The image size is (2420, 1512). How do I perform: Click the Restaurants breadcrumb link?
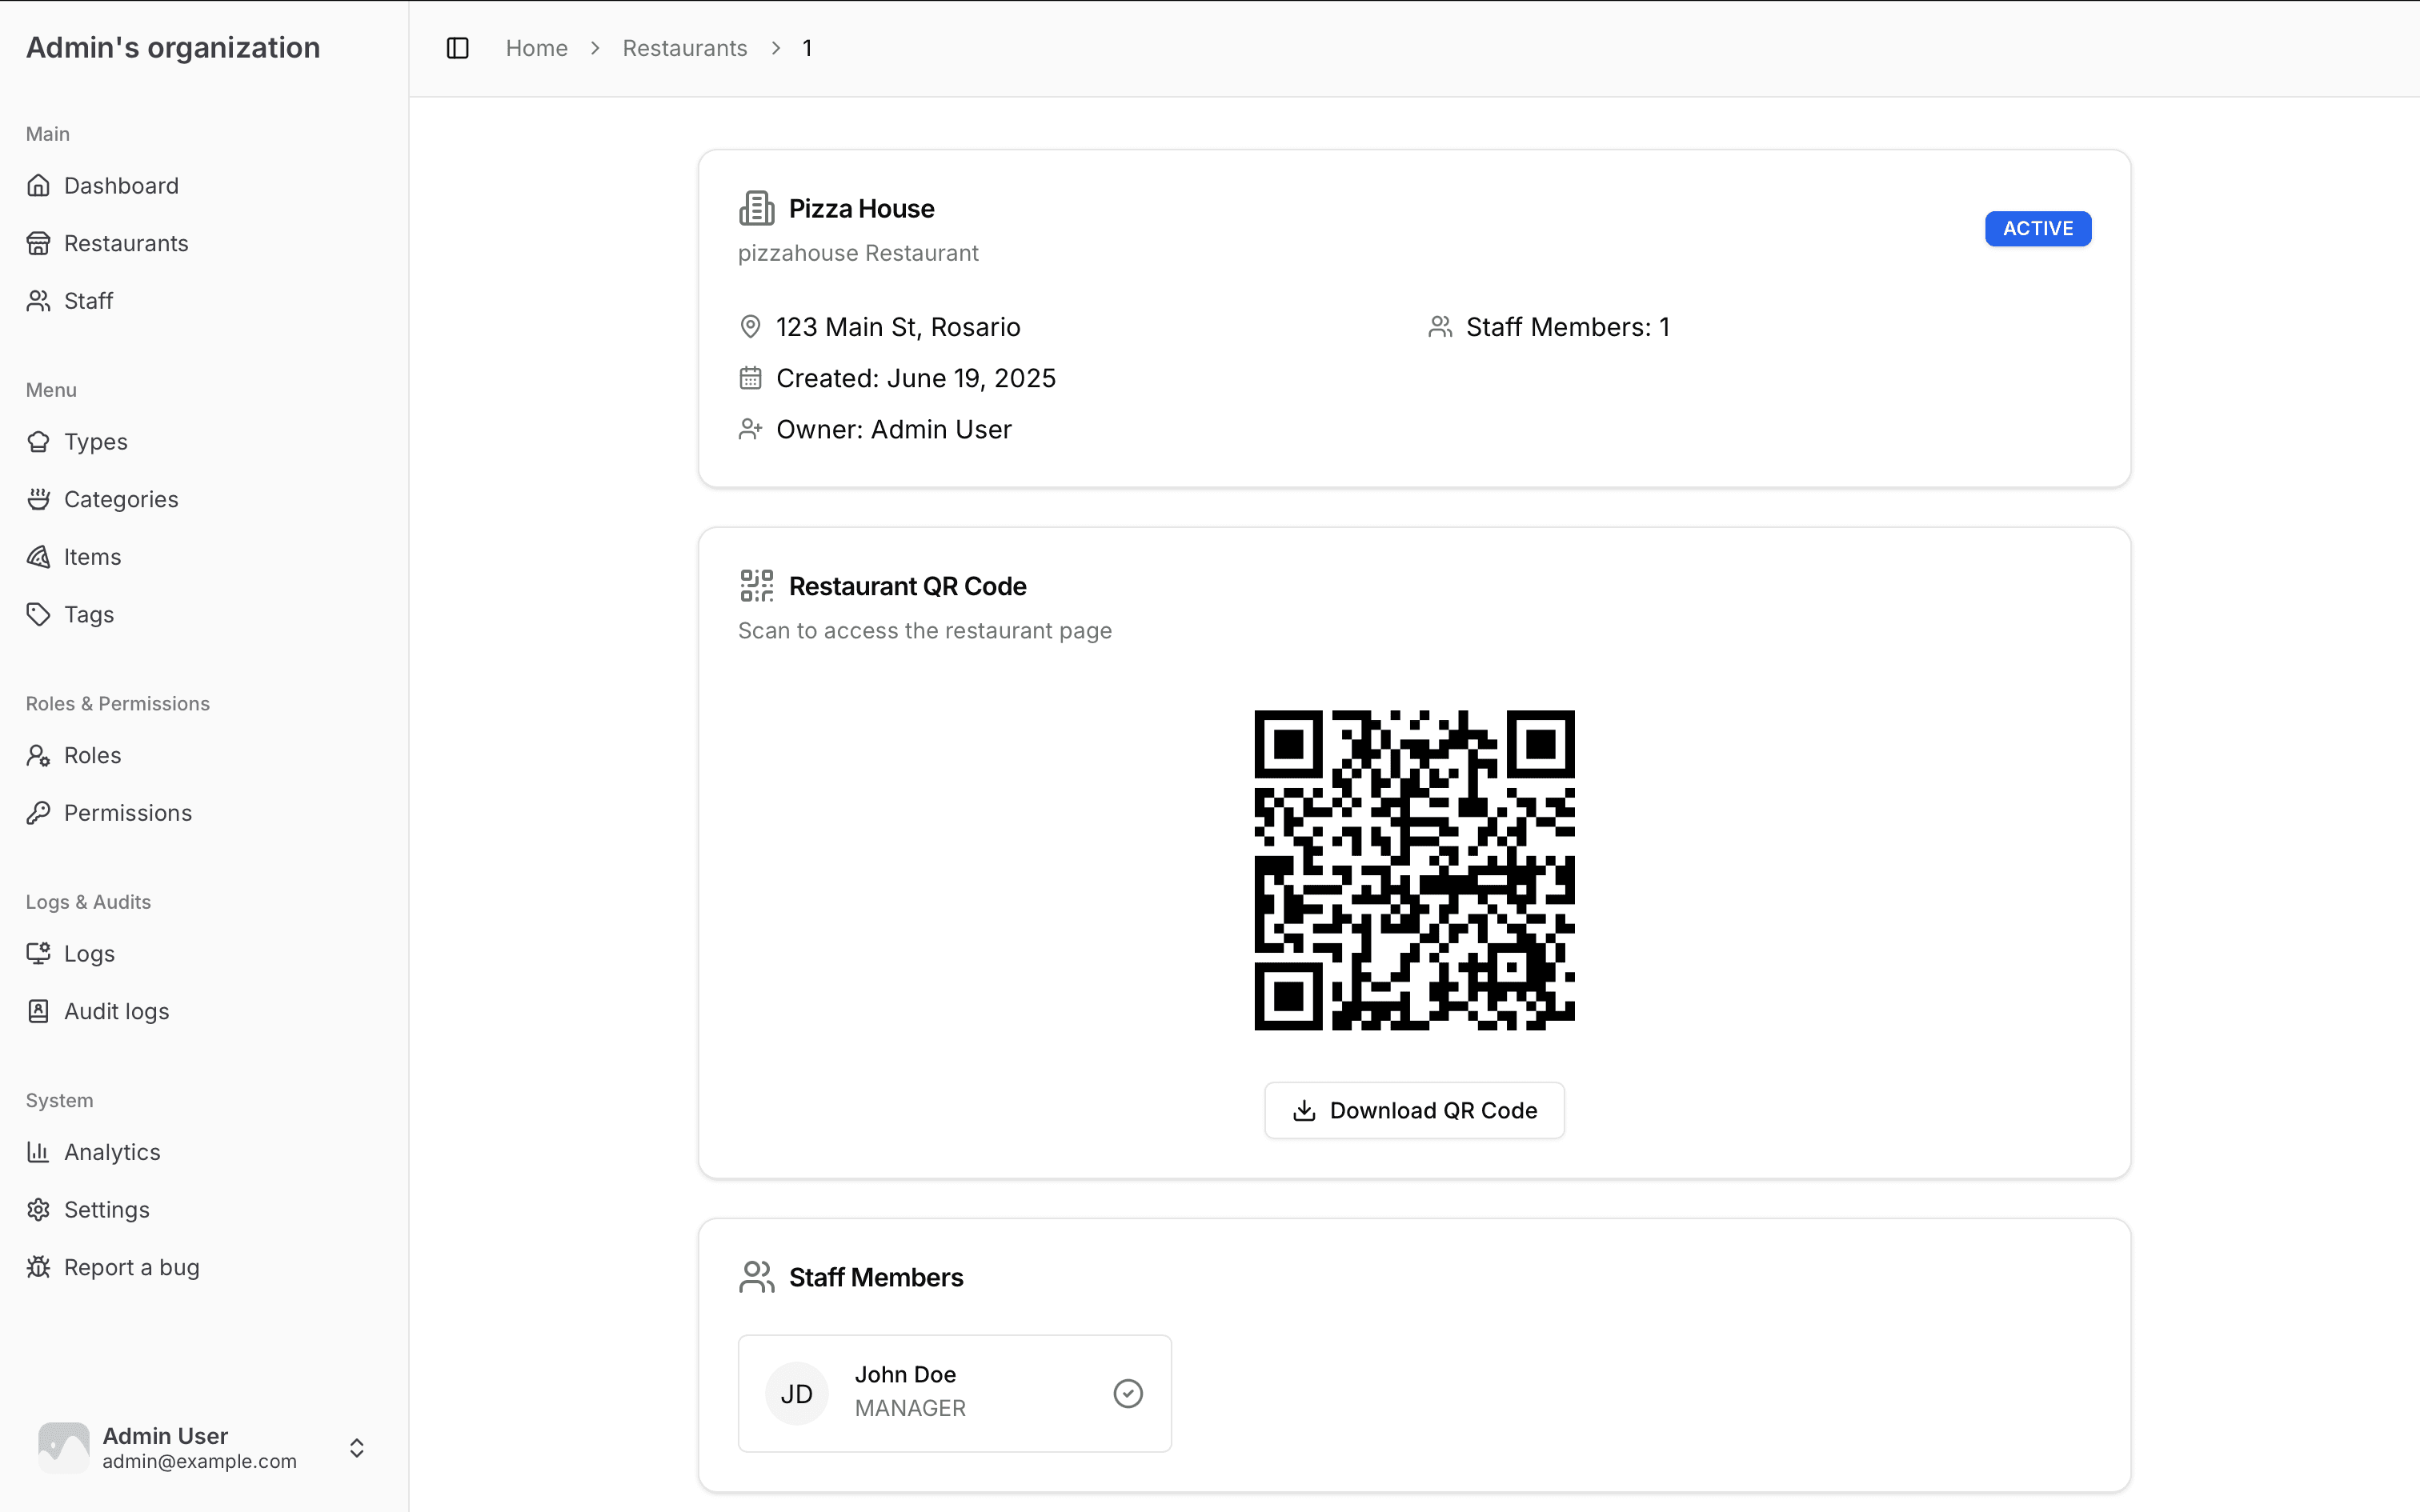tap(684, 48)
